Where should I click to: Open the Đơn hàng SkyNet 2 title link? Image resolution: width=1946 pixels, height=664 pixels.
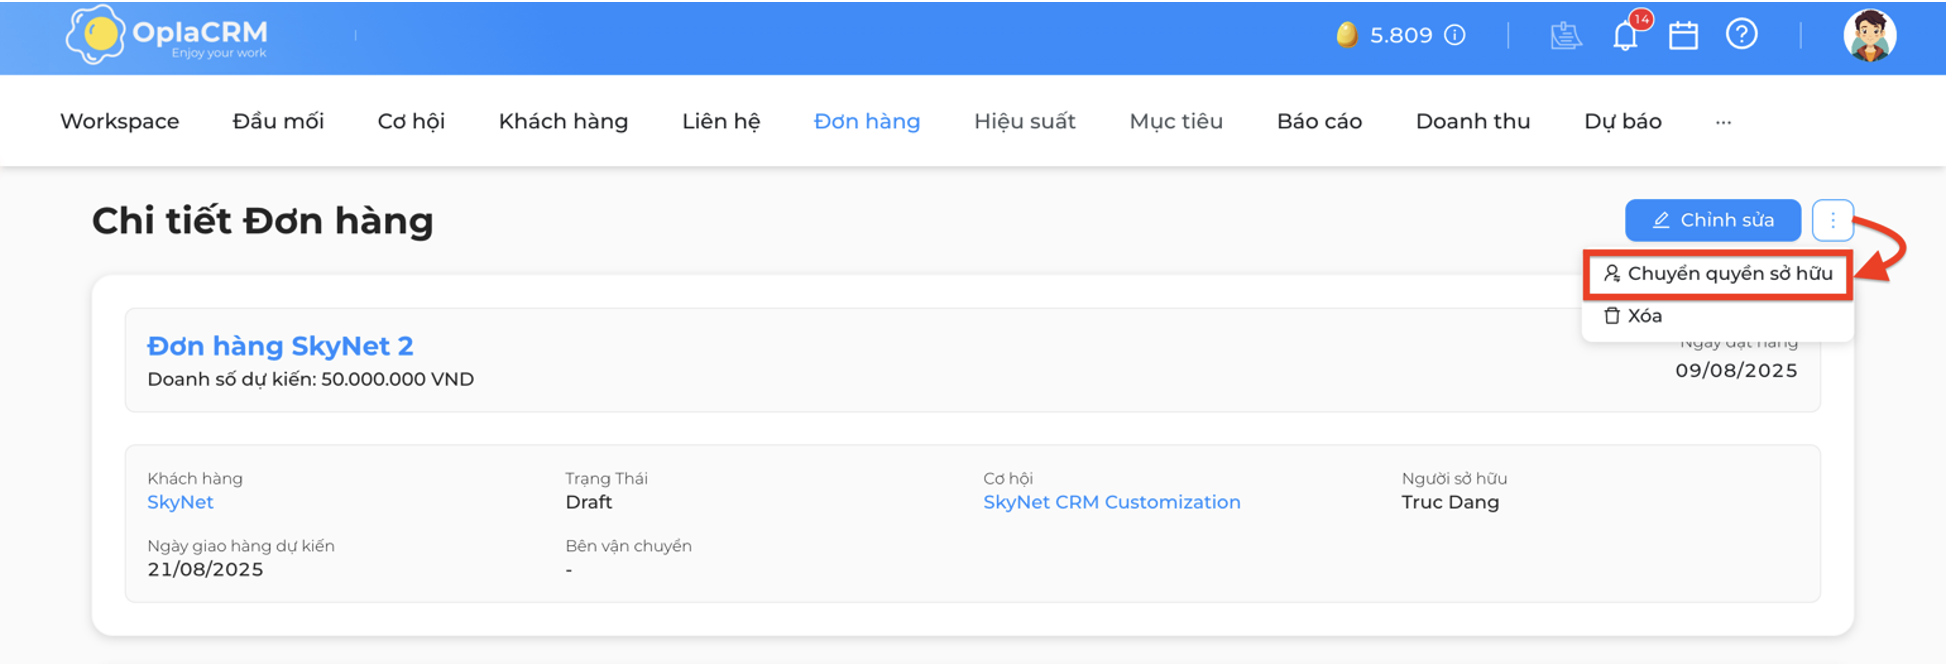click(x=280, y=346)
